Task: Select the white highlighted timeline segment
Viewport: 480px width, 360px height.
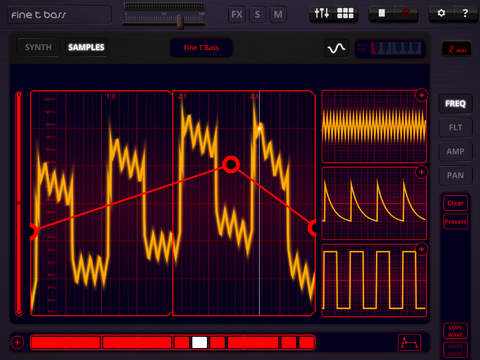Action: 199,342
